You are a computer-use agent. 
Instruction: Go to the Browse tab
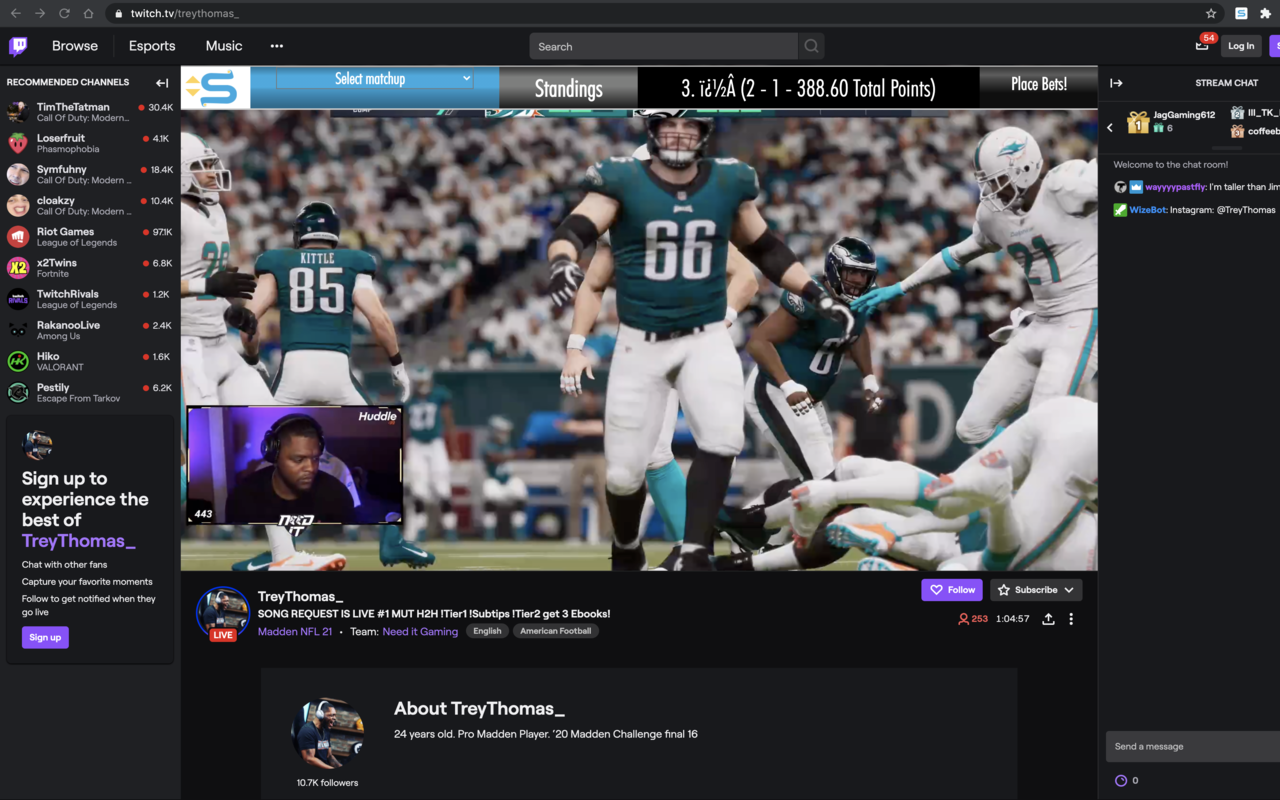tap(75, 46)
